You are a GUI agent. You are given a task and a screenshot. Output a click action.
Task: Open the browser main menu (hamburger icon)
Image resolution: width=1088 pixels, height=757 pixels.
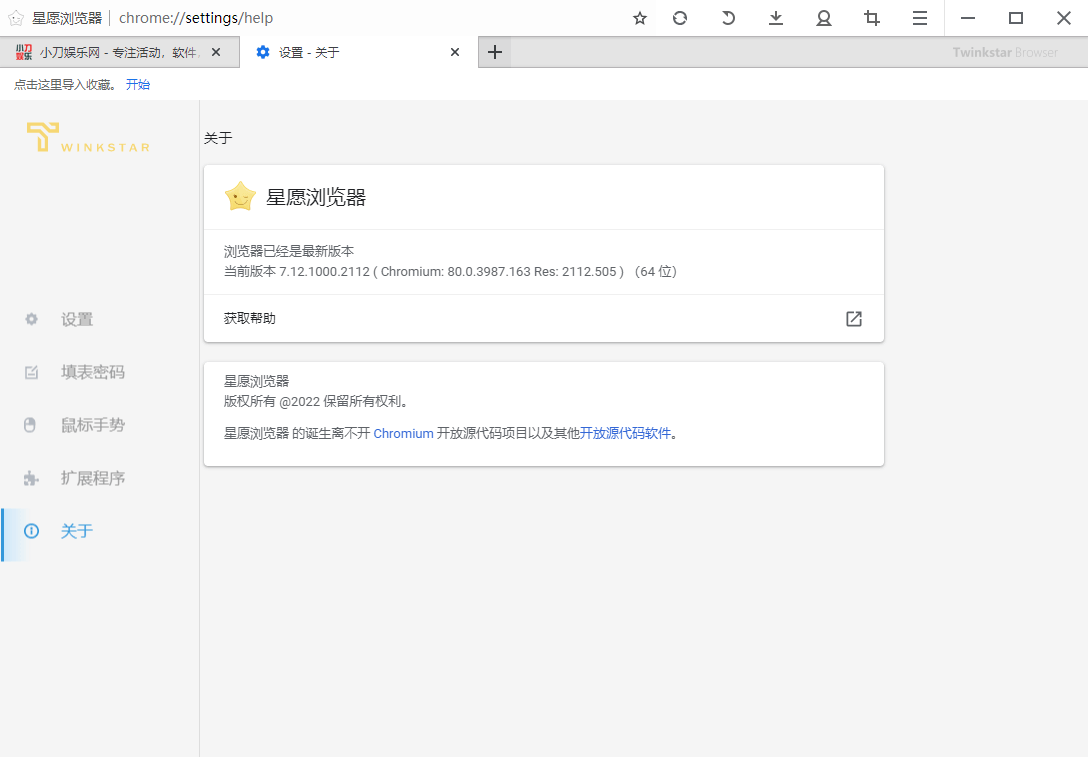point(919,18)
